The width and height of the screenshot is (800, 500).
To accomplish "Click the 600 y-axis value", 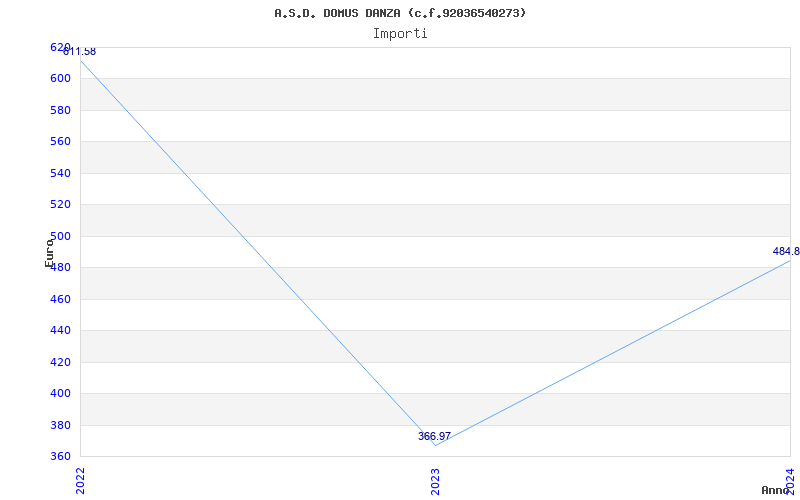I will [60, 79].
